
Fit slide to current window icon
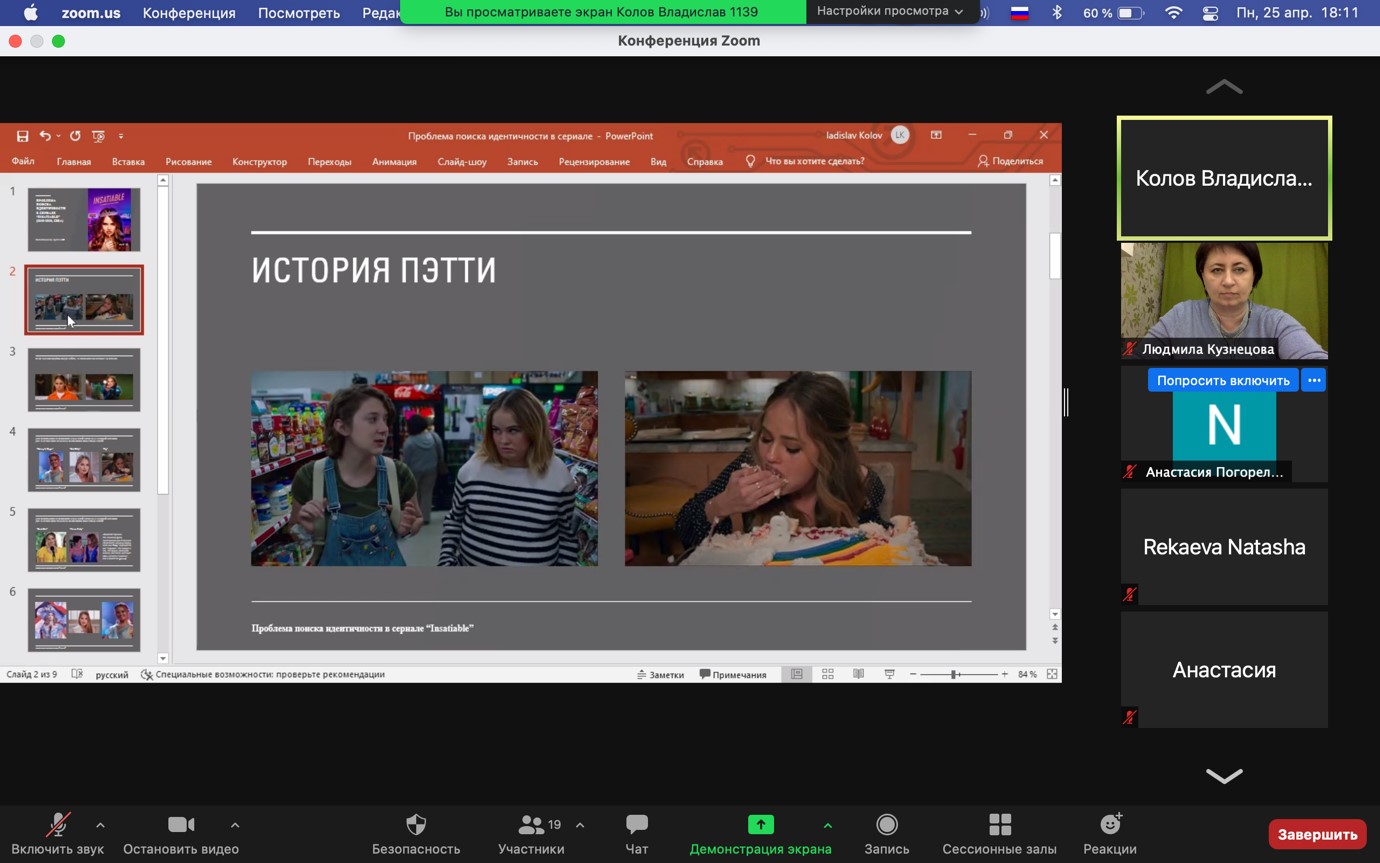pyautogui.click(x=1052, y=674)
